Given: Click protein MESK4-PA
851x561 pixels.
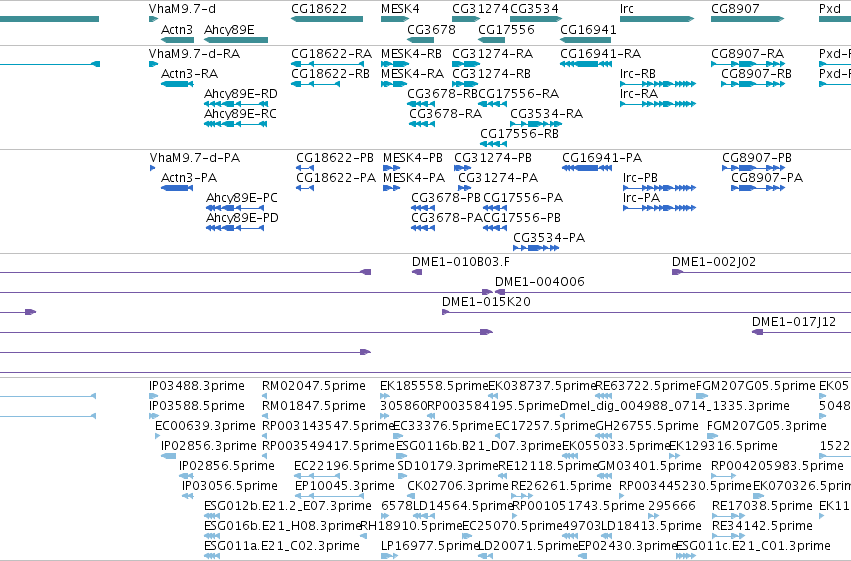Looking at the screenshot, I should pos(391,188).
